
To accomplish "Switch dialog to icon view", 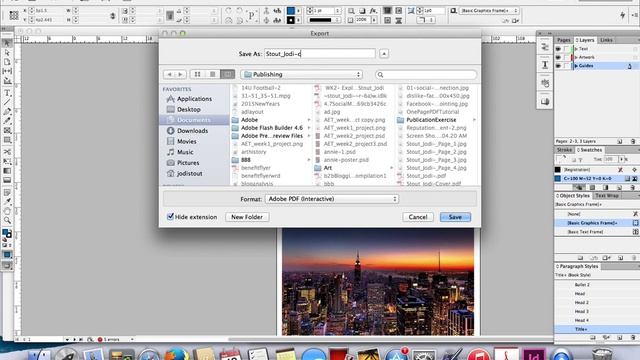I will coord(198,74).
